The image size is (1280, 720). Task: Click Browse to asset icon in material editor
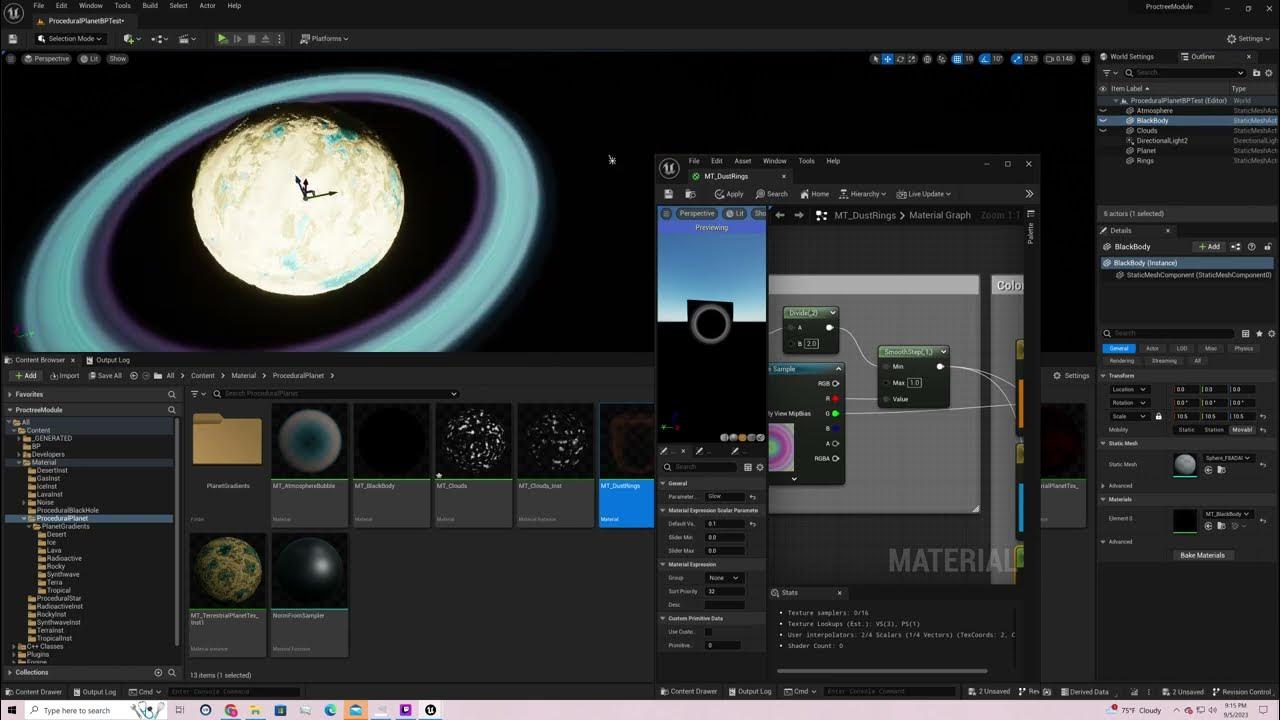tap(690, 194)
